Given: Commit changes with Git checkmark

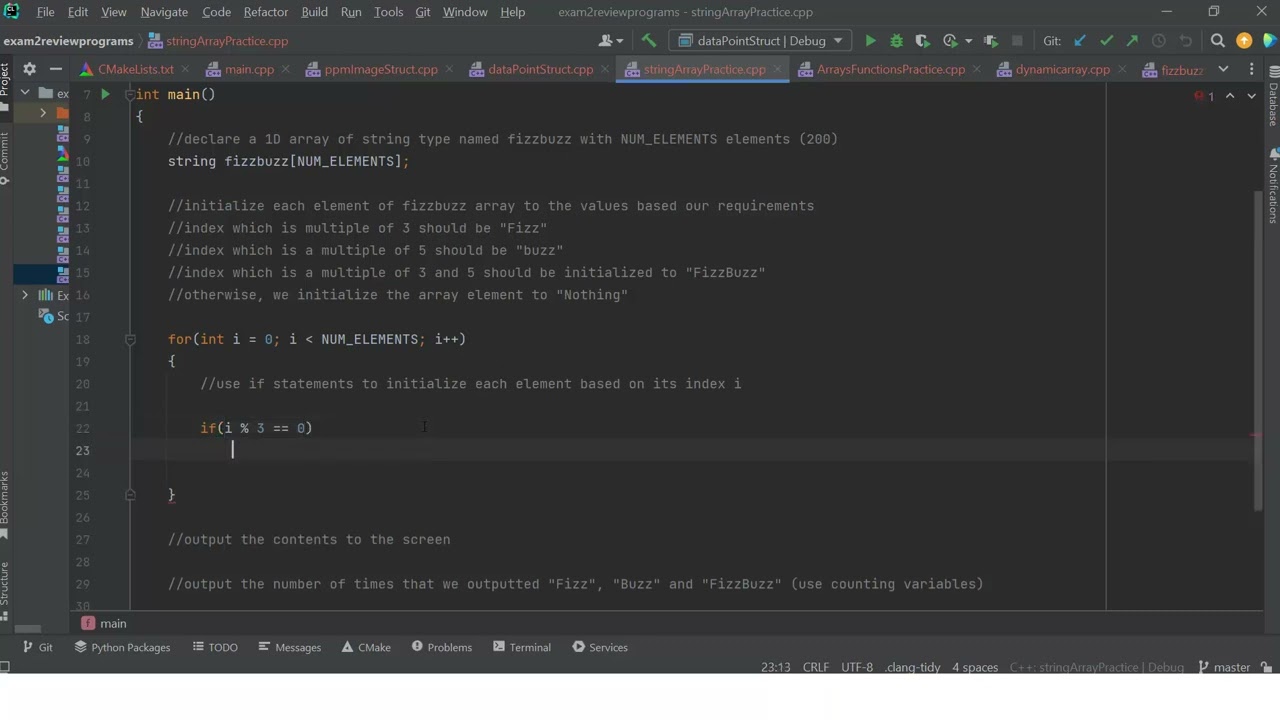Looking at the screenshot, I should [1106, 41].
